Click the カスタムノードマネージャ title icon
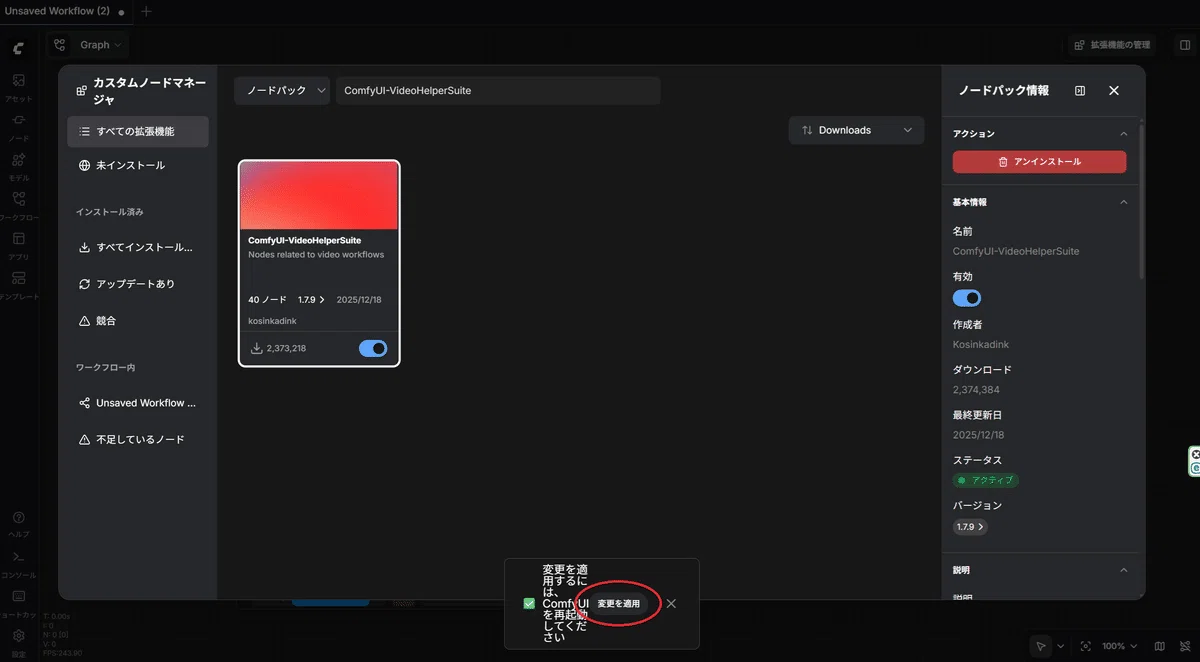This screenshot has height=662, width=1200. pos(82,91)
